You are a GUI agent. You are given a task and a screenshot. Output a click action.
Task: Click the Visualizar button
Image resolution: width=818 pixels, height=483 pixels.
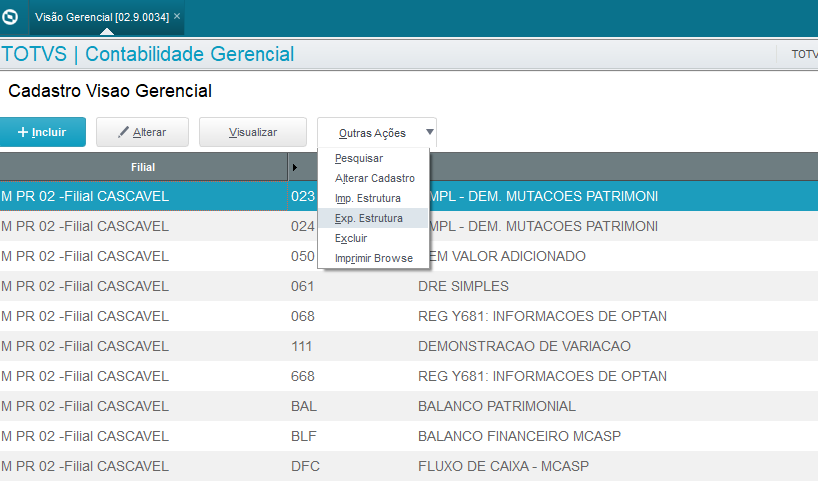(x=253, y=132)
